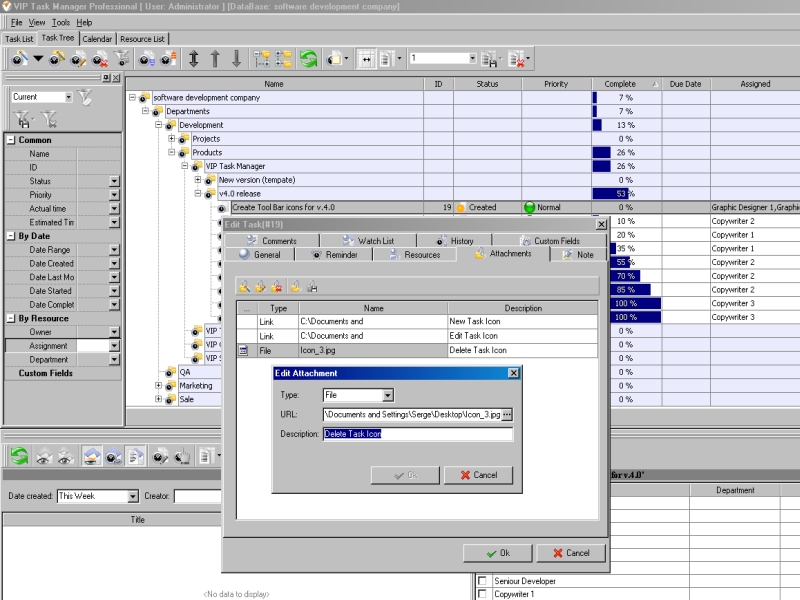Click the 53 % progress bar of v4.0 release
This screenshot has height=600, width=800.
click(x=627, y=194)
